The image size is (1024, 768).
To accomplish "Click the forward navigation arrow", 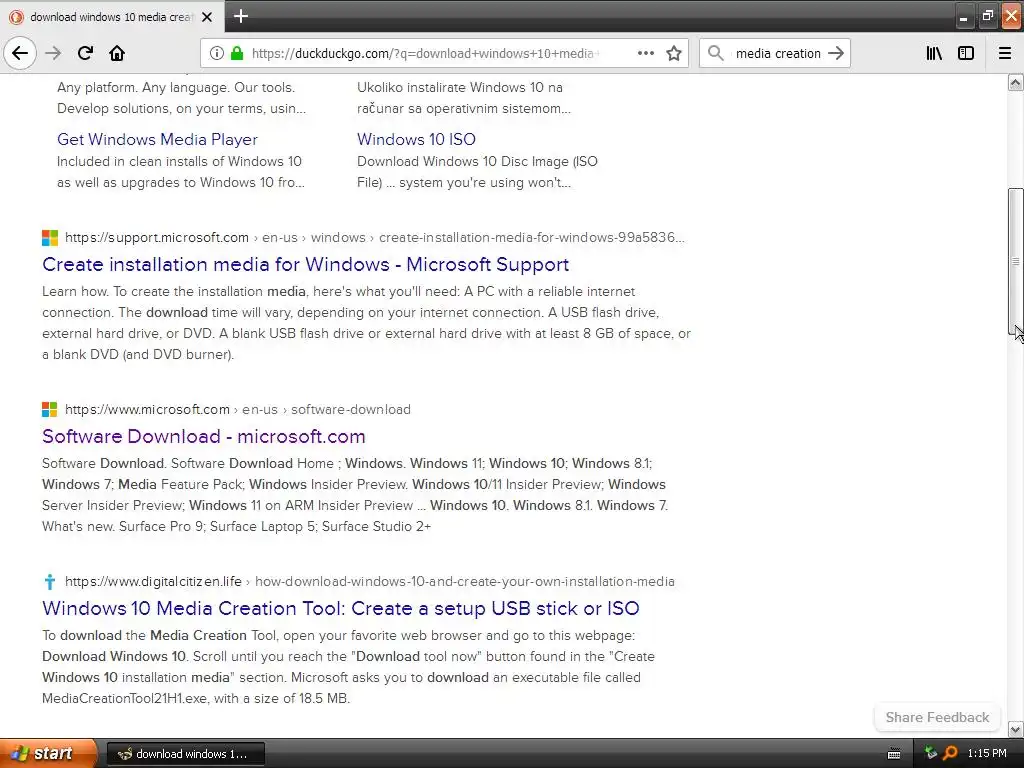I will pos(53,53).
